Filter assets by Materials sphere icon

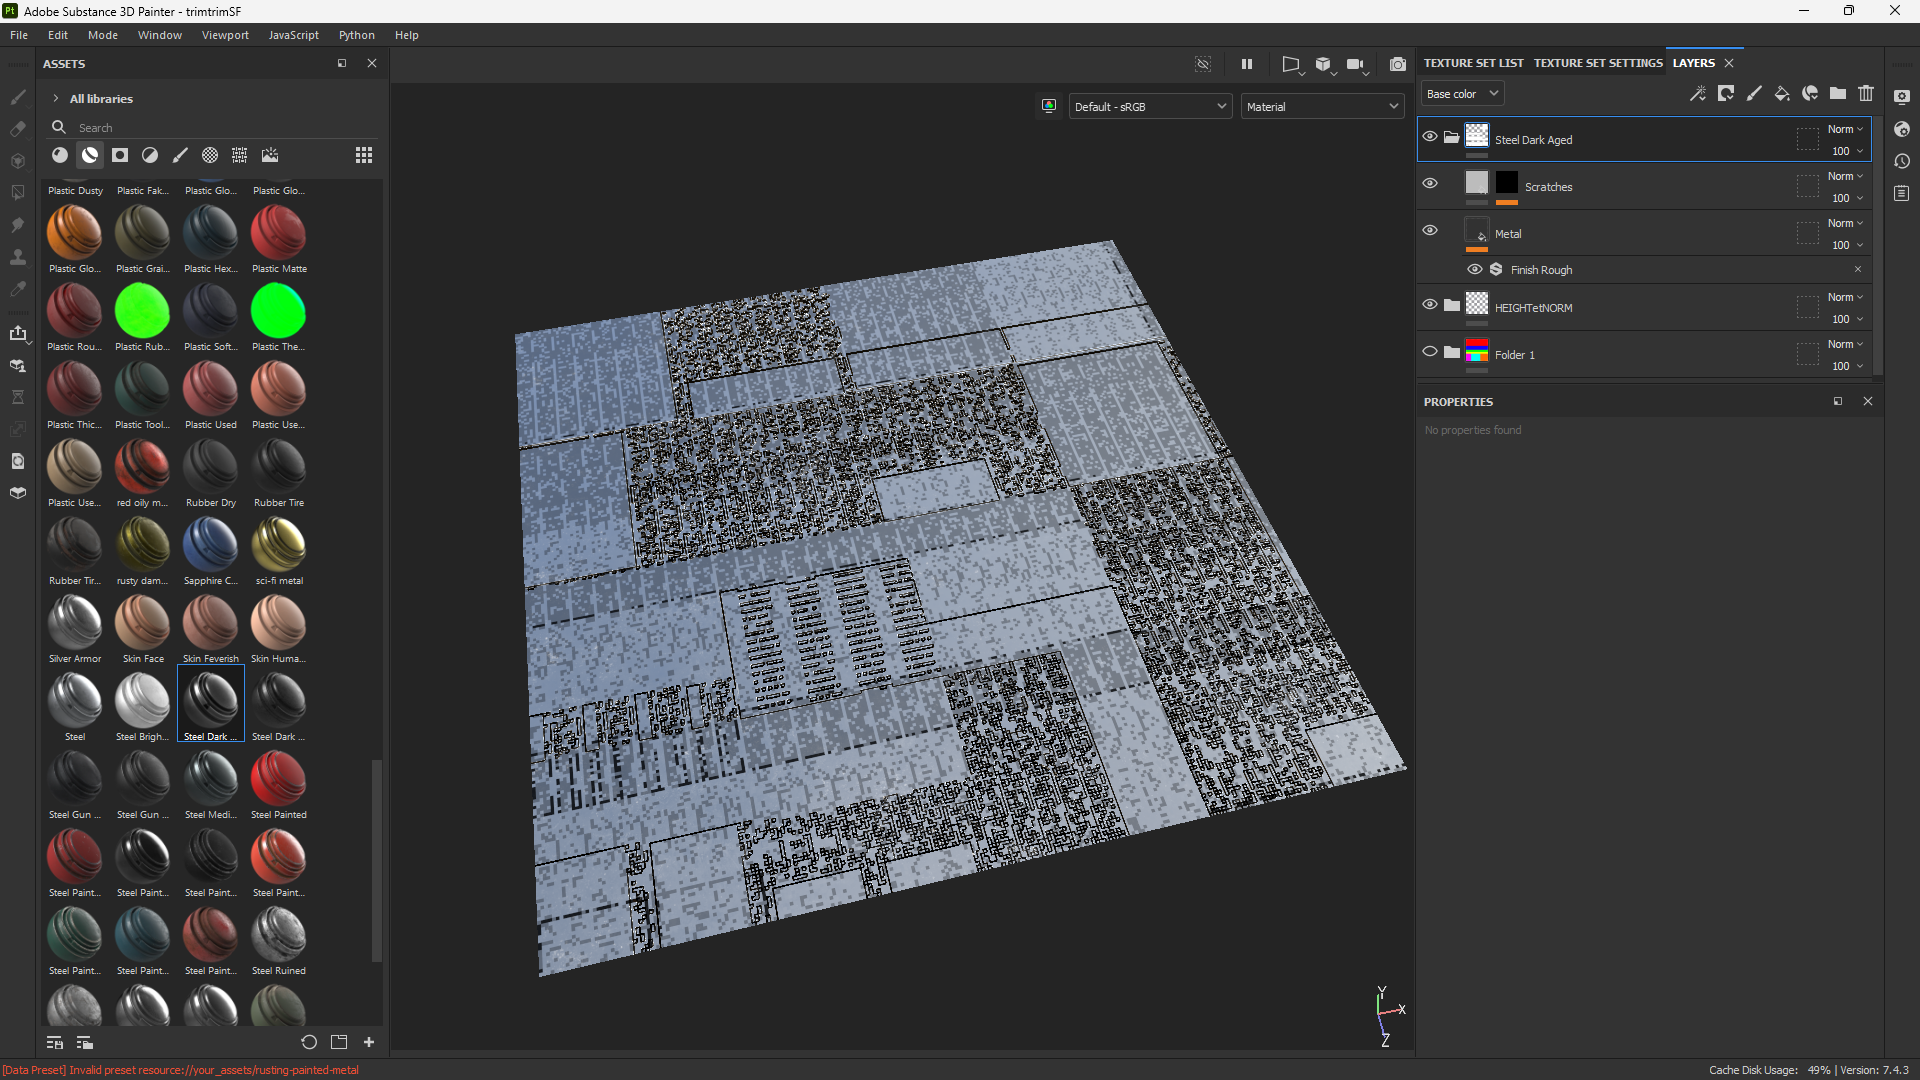pos(60,155)
